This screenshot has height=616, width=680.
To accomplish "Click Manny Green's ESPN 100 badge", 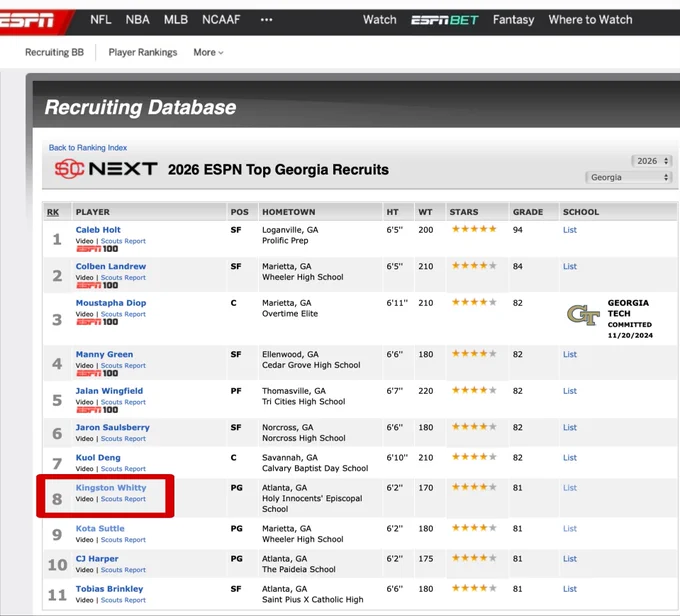I will (97, 373).
